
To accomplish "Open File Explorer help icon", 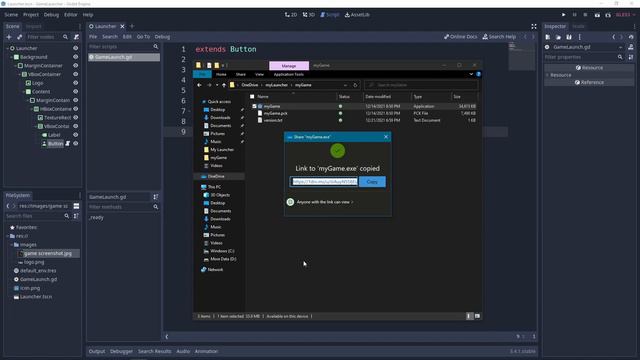I will coord(478,74).
